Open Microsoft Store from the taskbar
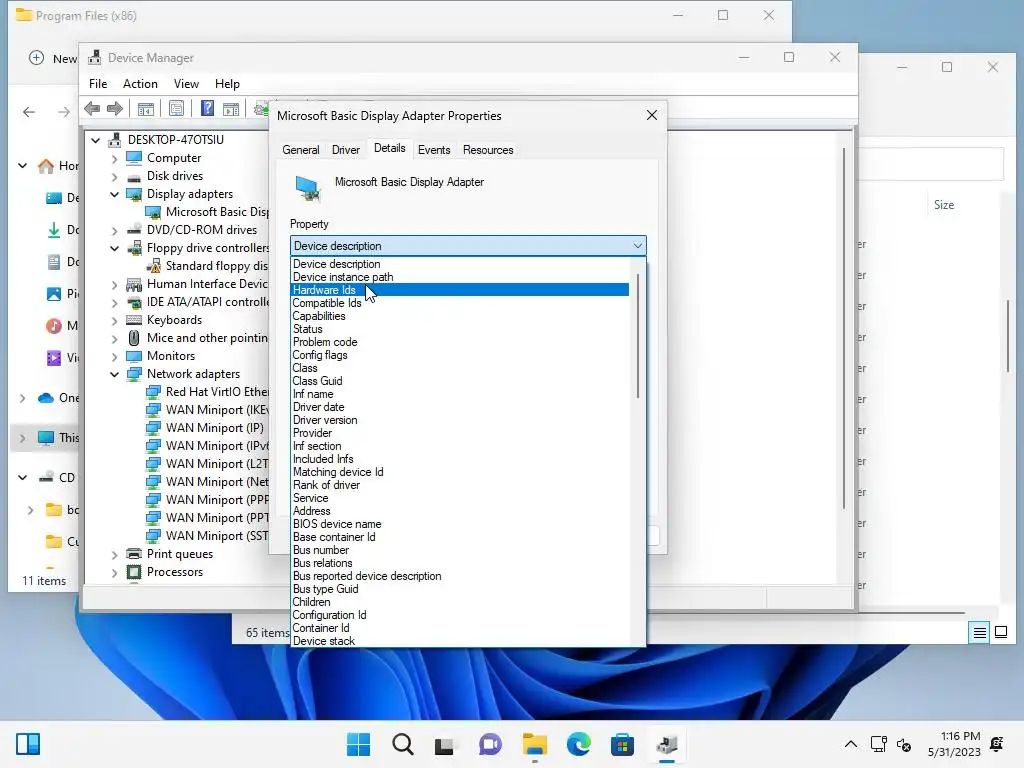This screenshot has height=768, width=1024. 622,744
